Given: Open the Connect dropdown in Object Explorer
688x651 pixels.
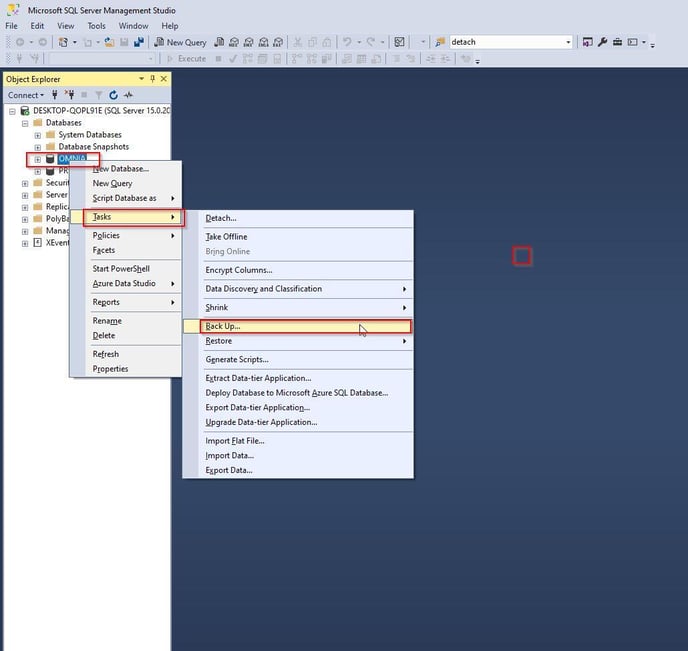Looking at the screenshot, I should coord(26,95).
